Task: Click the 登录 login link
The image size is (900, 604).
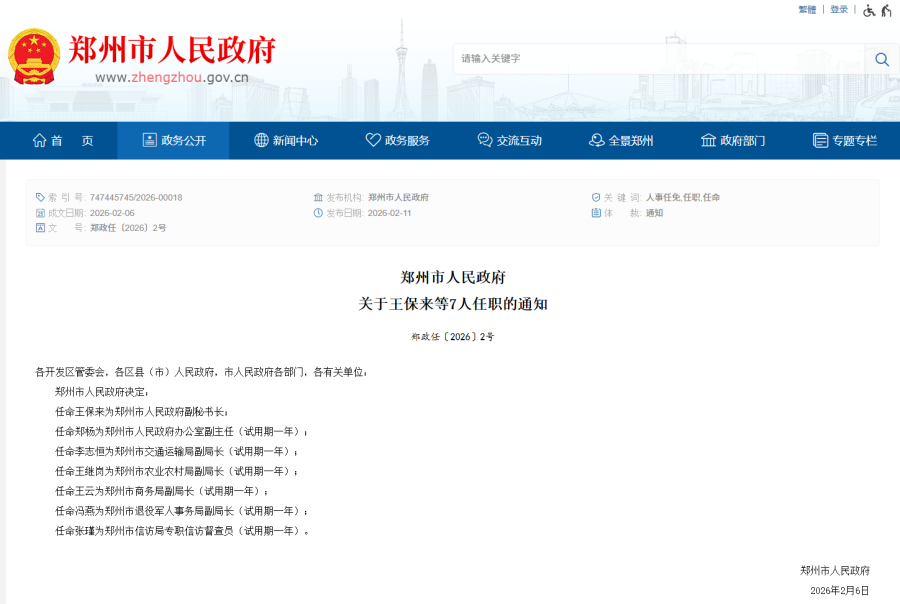Action: (839, 10)
